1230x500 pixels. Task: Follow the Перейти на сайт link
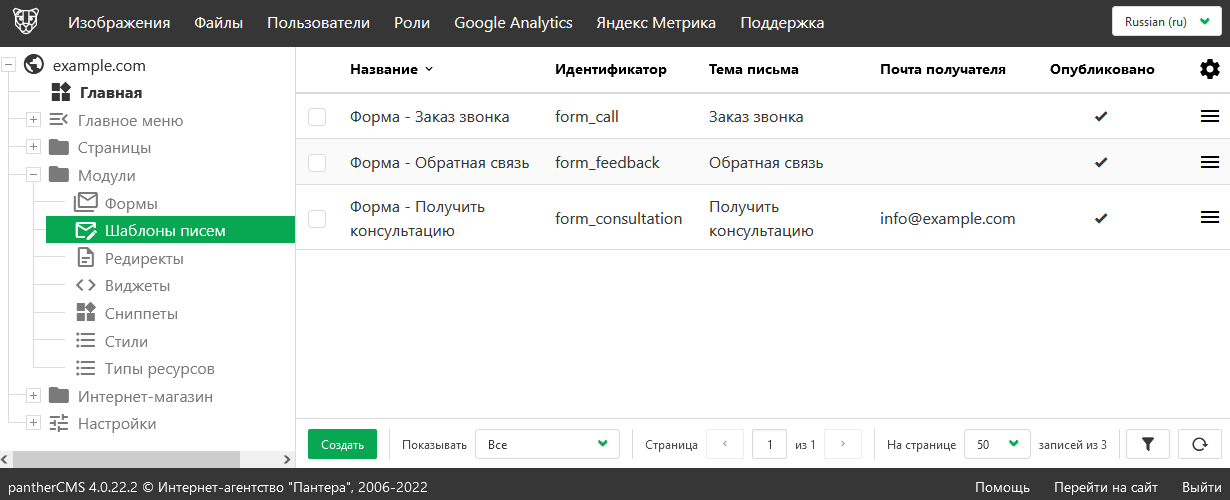click(x=1105, y=487)
